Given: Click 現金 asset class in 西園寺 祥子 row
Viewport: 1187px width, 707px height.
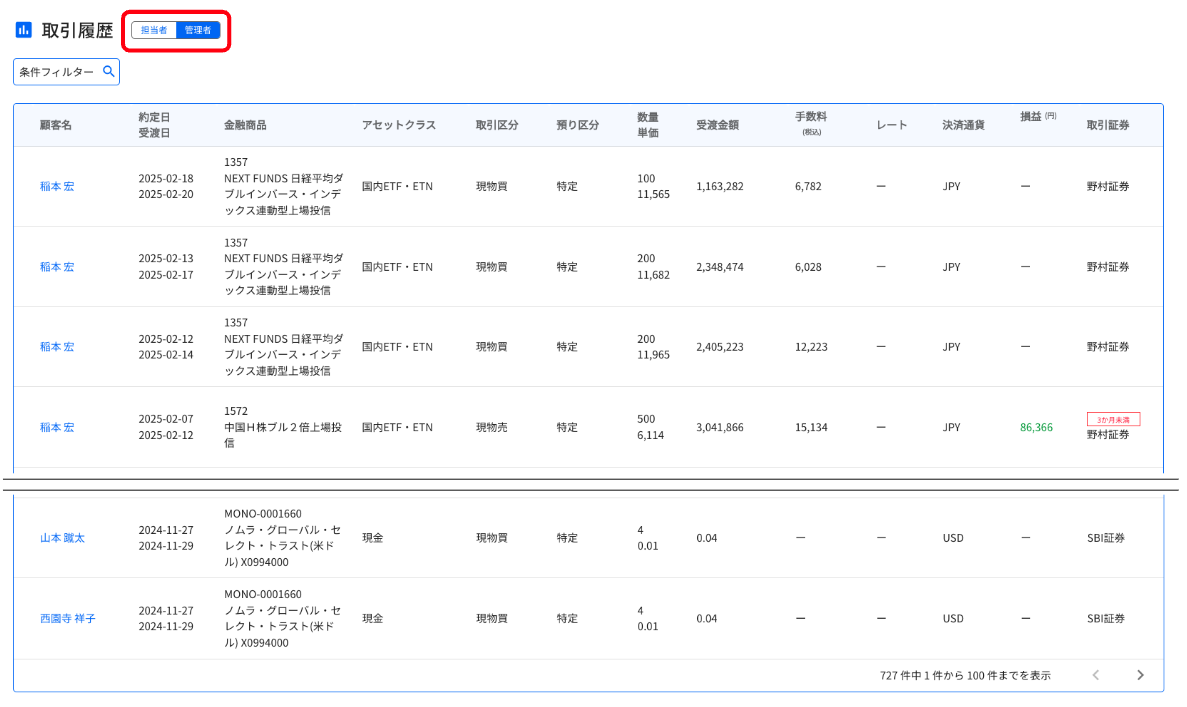Looking at the screenshot, I should pos(372,618).
